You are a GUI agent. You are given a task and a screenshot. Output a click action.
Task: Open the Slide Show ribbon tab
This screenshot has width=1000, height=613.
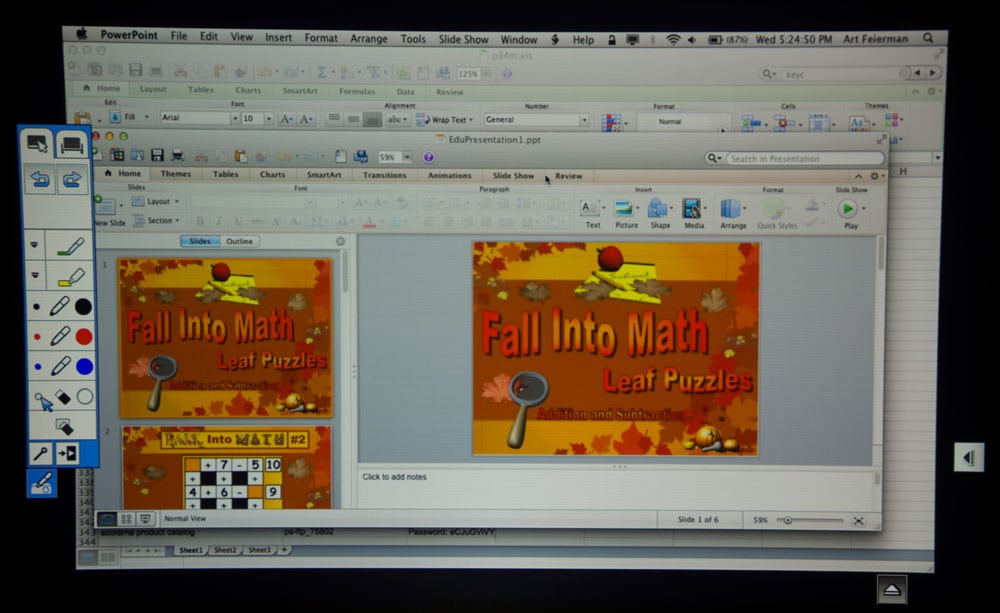click(513, 175)
